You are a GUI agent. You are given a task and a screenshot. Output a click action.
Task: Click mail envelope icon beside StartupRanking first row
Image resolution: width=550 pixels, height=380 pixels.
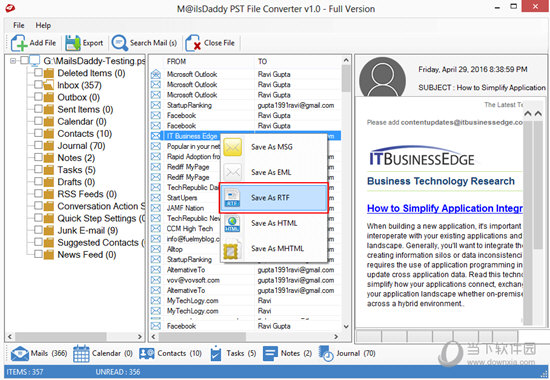coord(156,105)
